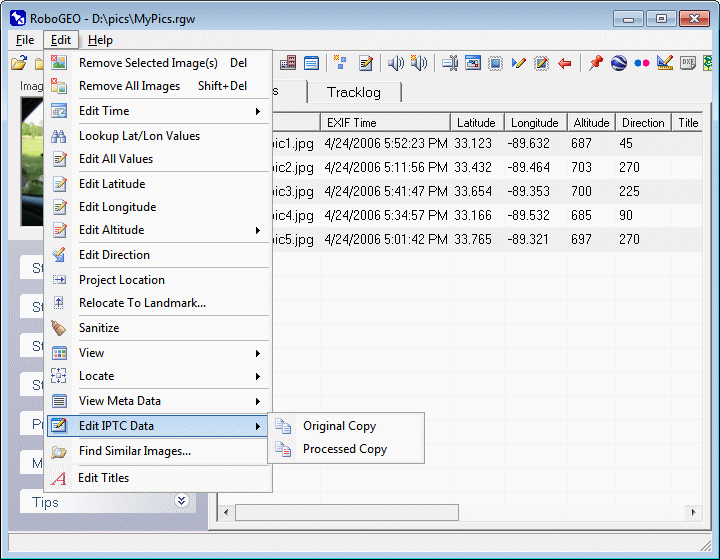Click the blue arrow with pencil toolbar icon
720x560 pixels.
(518, 63)
